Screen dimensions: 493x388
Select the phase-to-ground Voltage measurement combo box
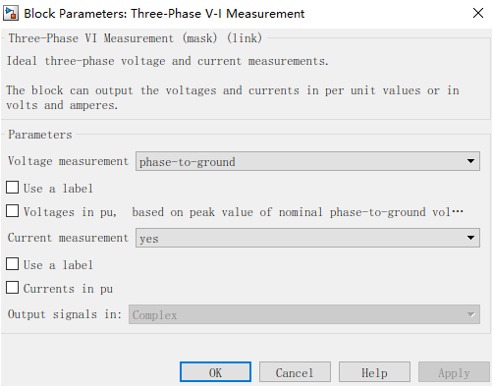tap(307, 161)
